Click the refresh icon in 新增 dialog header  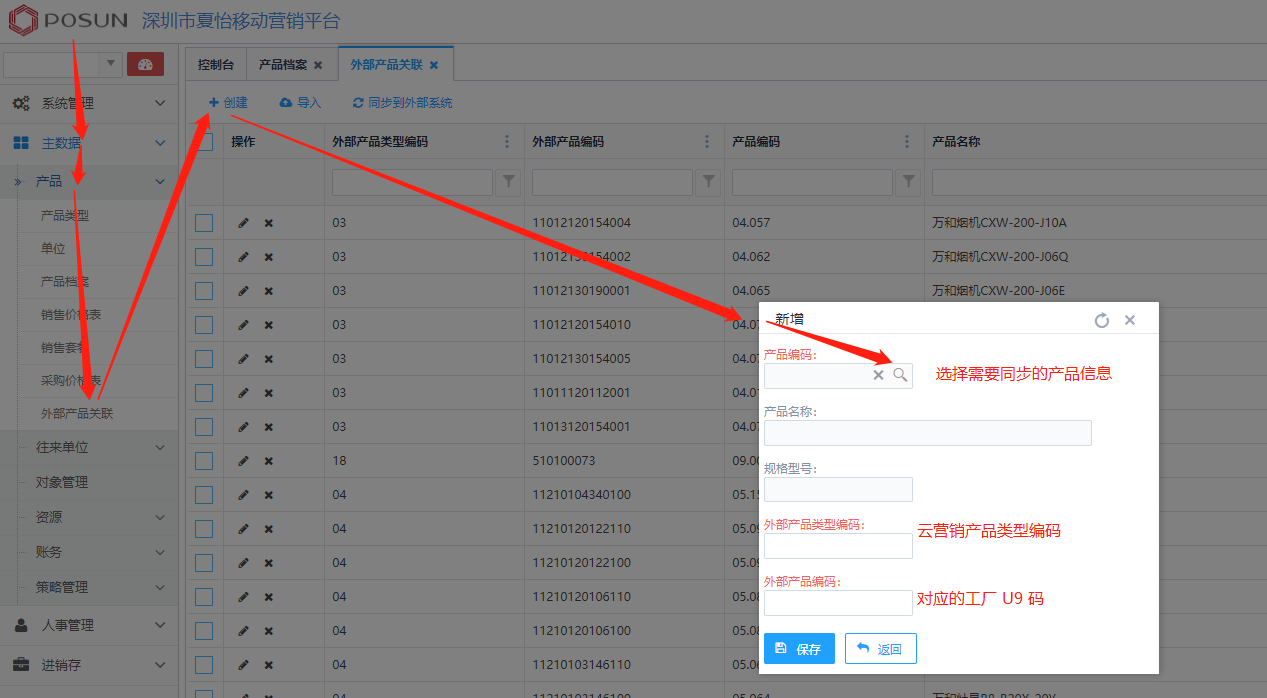1102,320
